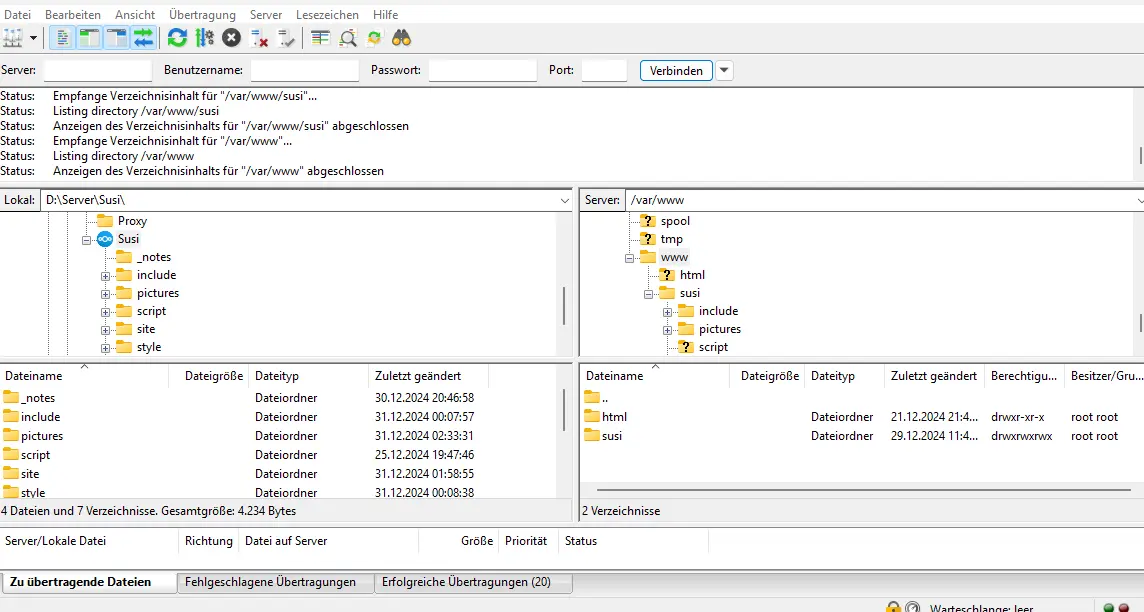Image resolution: width=1144 pixels, height=612 pixels.
Task: Toggle the message log display
Action: (64, 37)
